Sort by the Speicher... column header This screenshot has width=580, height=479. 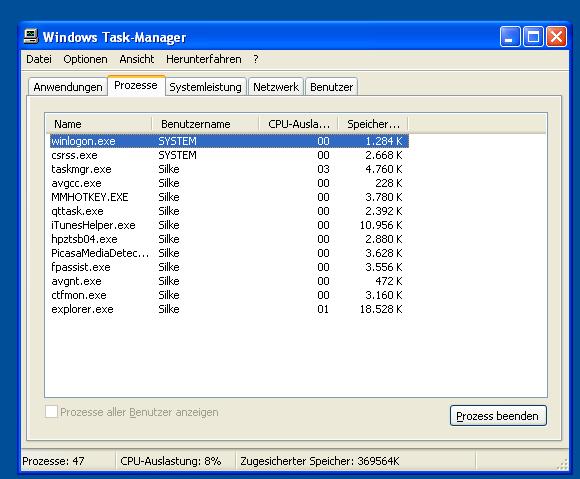(373, 124)
